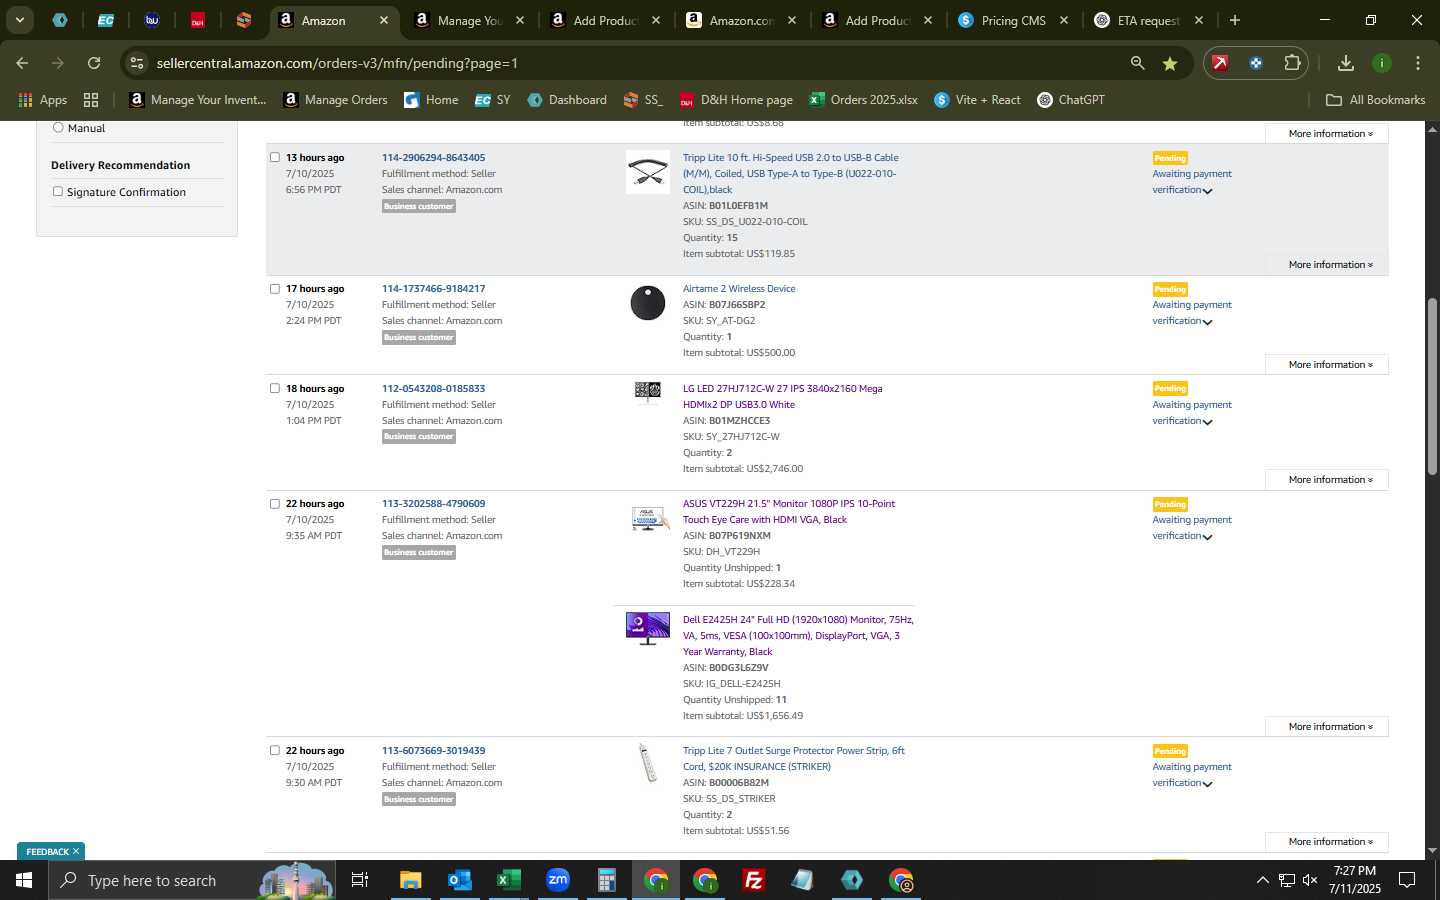Expand payment verification for Surge Protector order
1440x900 pixels.
point(1207,784)
